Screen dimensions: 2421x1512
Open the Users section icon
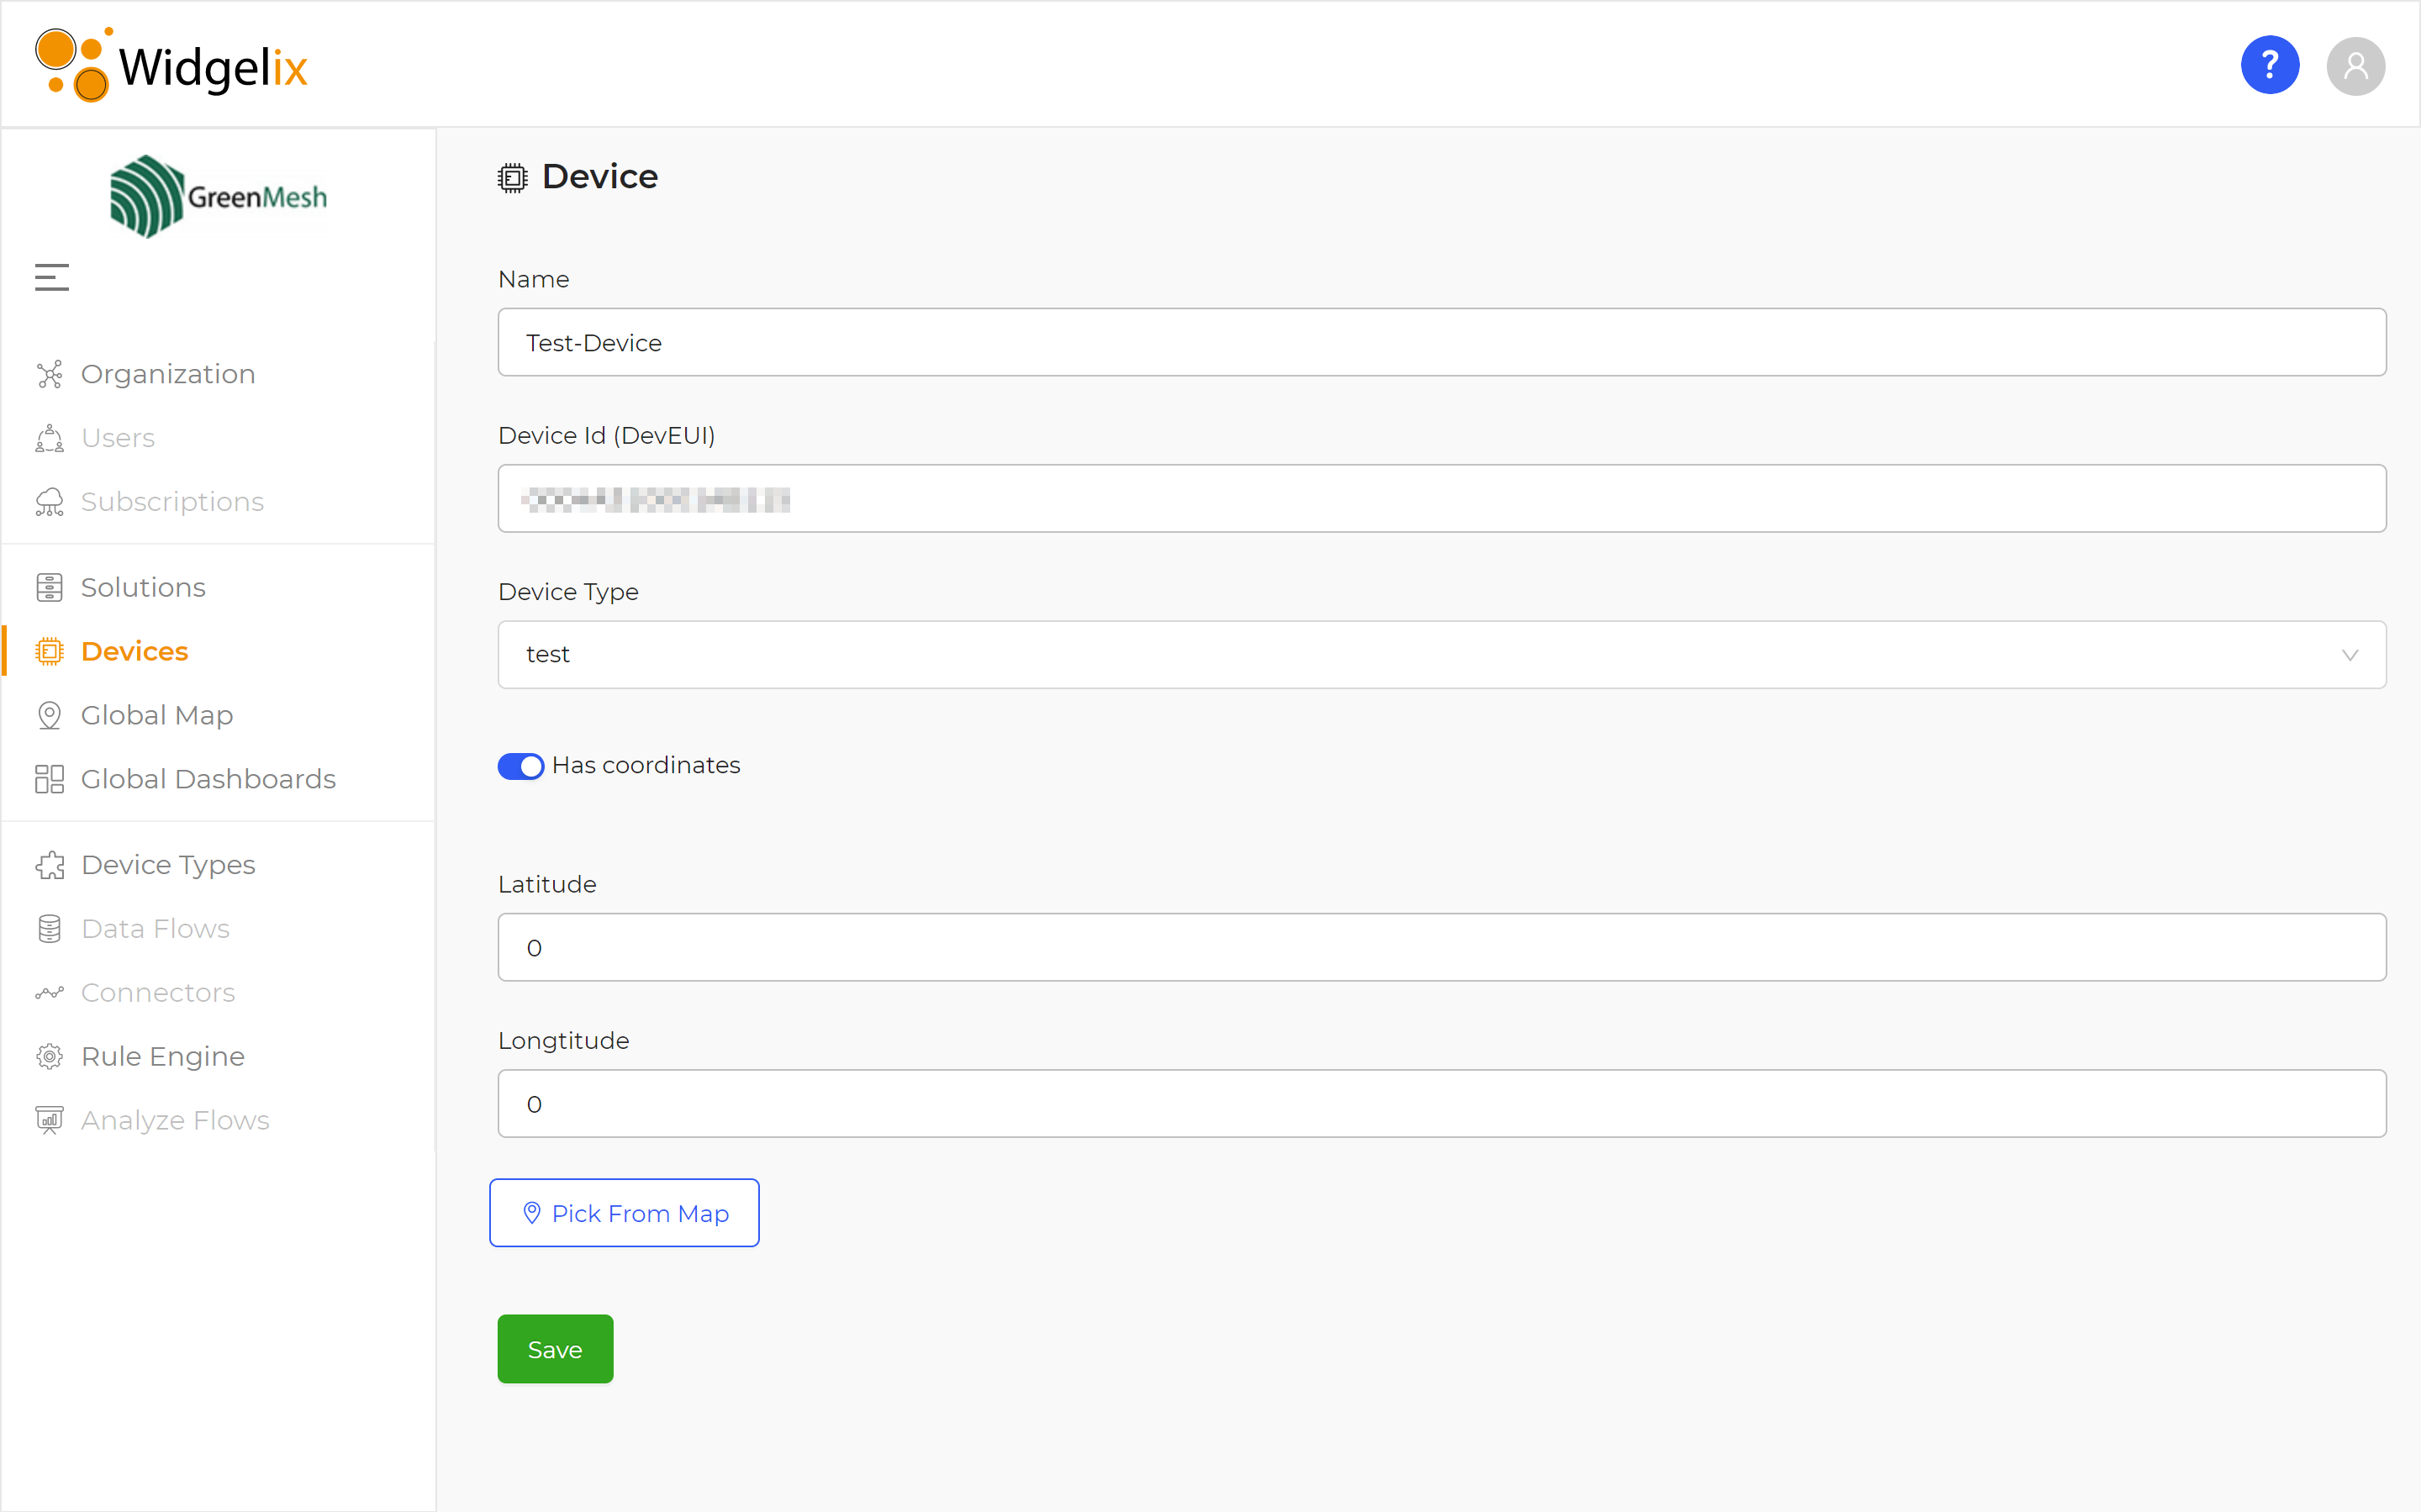(x=49, y=438)
